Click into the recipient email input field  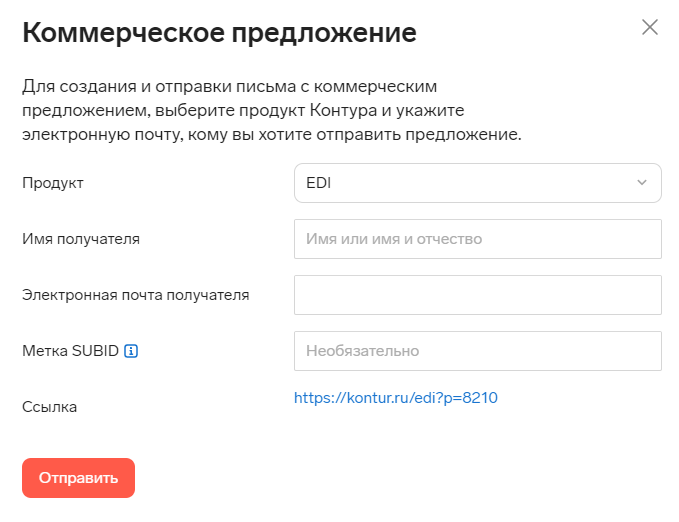click(477, 295)
